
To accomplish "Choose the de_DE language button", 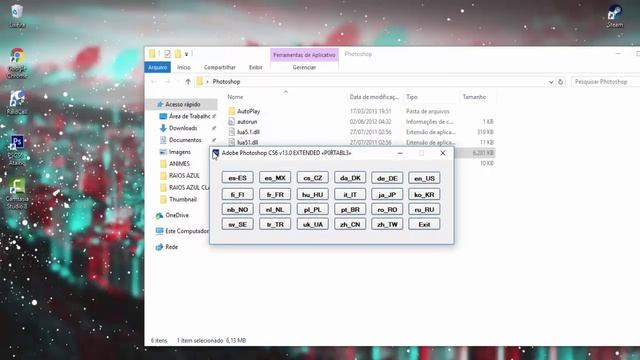I will pyautogui.click(x=387, y=178).
